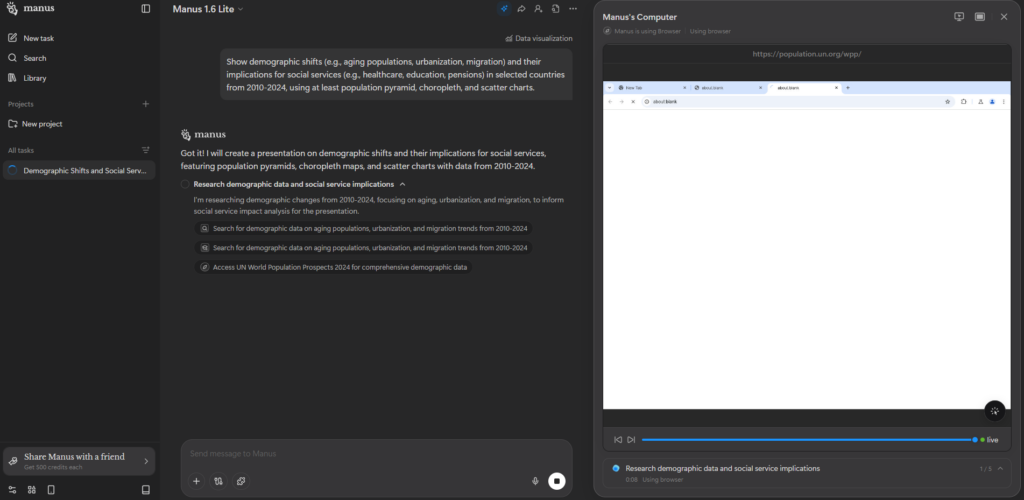This screenshot has height=500, width=1024.
Task: Open the All tasks filter icon
Action: click(146, 150)
